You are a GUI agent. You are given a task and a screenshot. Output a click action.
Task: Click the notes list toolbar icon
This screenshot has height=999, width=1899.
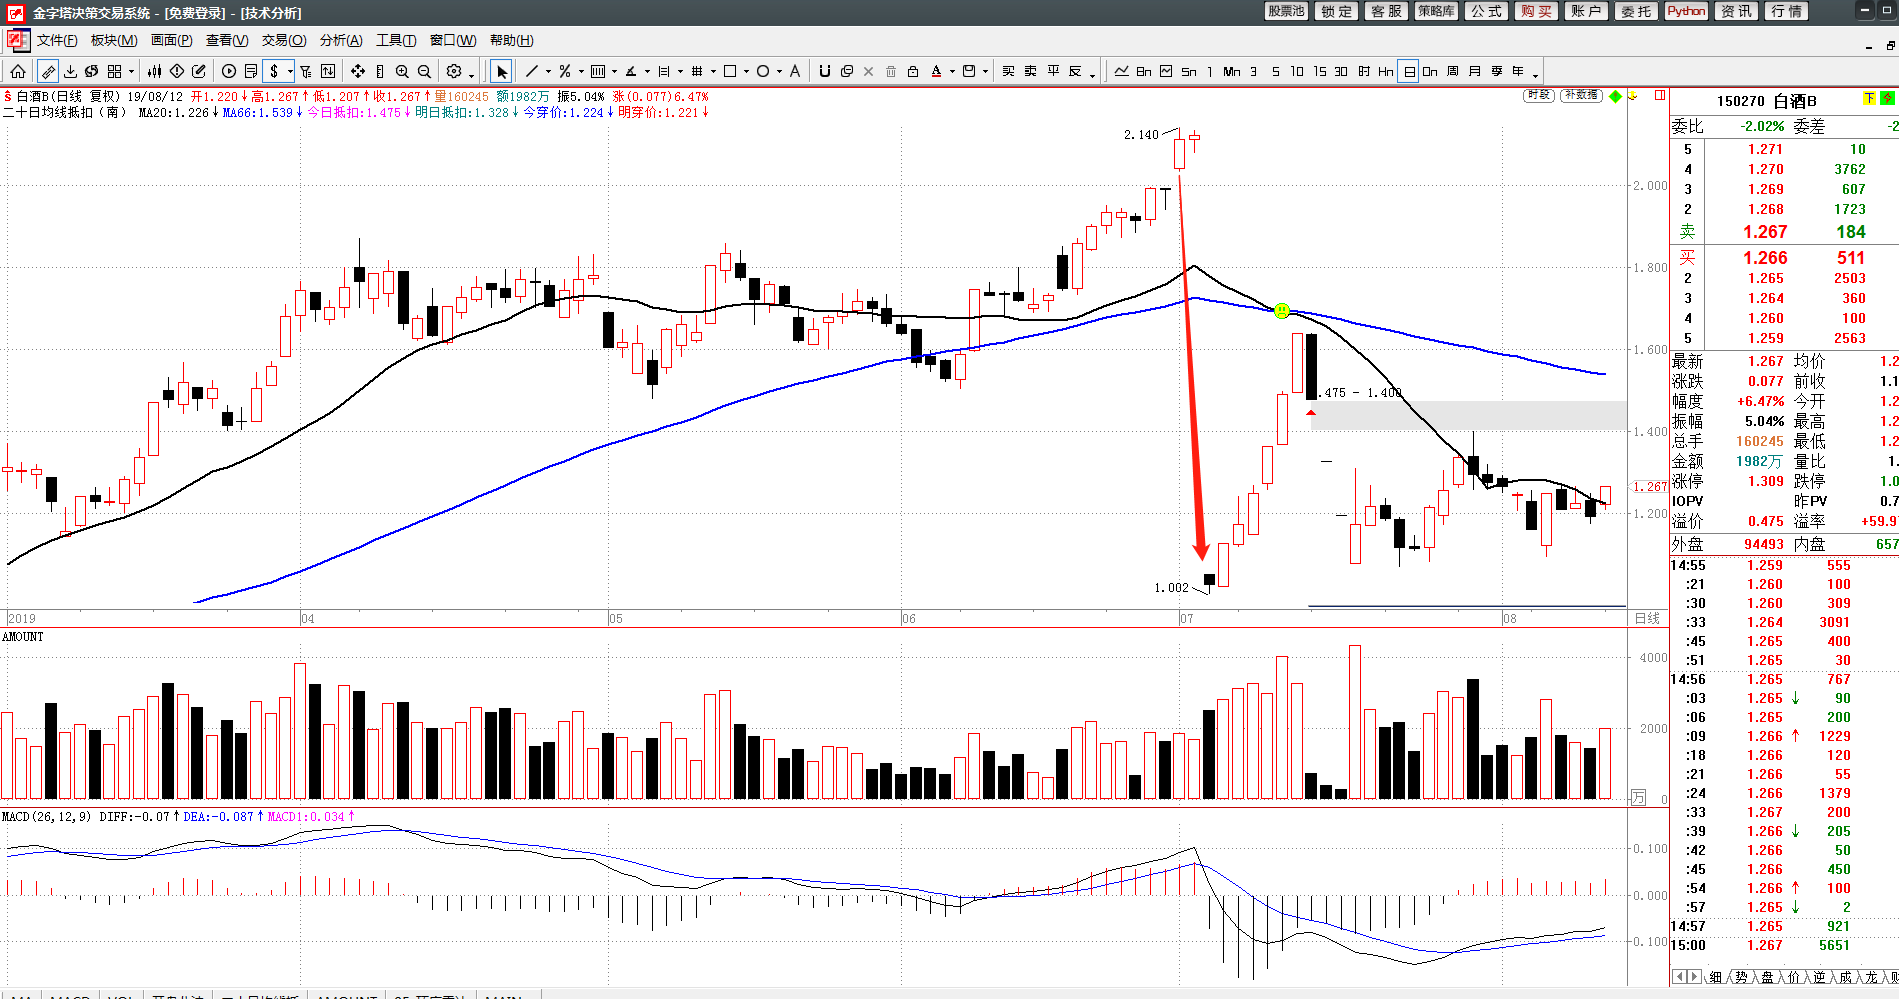[251, 71]
